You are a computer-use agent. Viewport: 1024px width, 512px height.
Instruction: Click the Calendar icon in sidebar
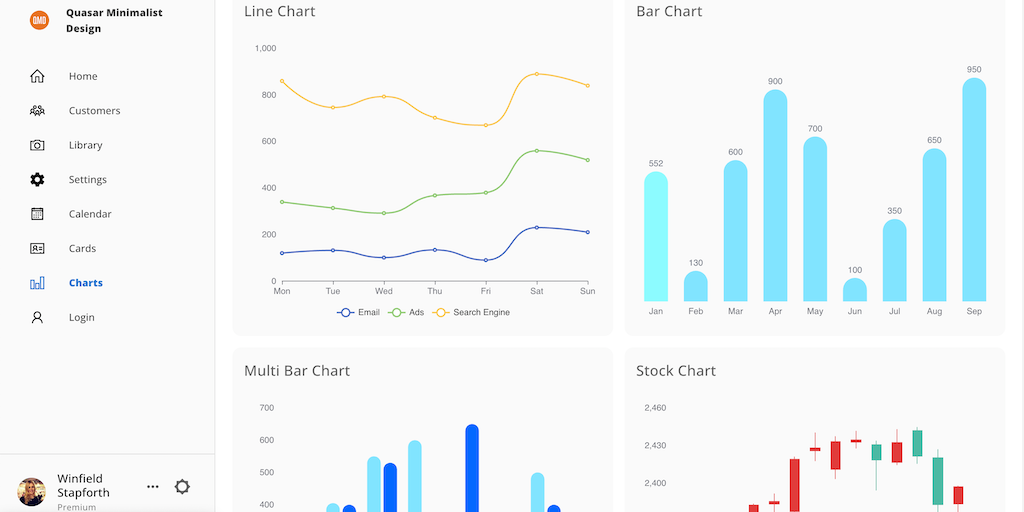point(37,214)
